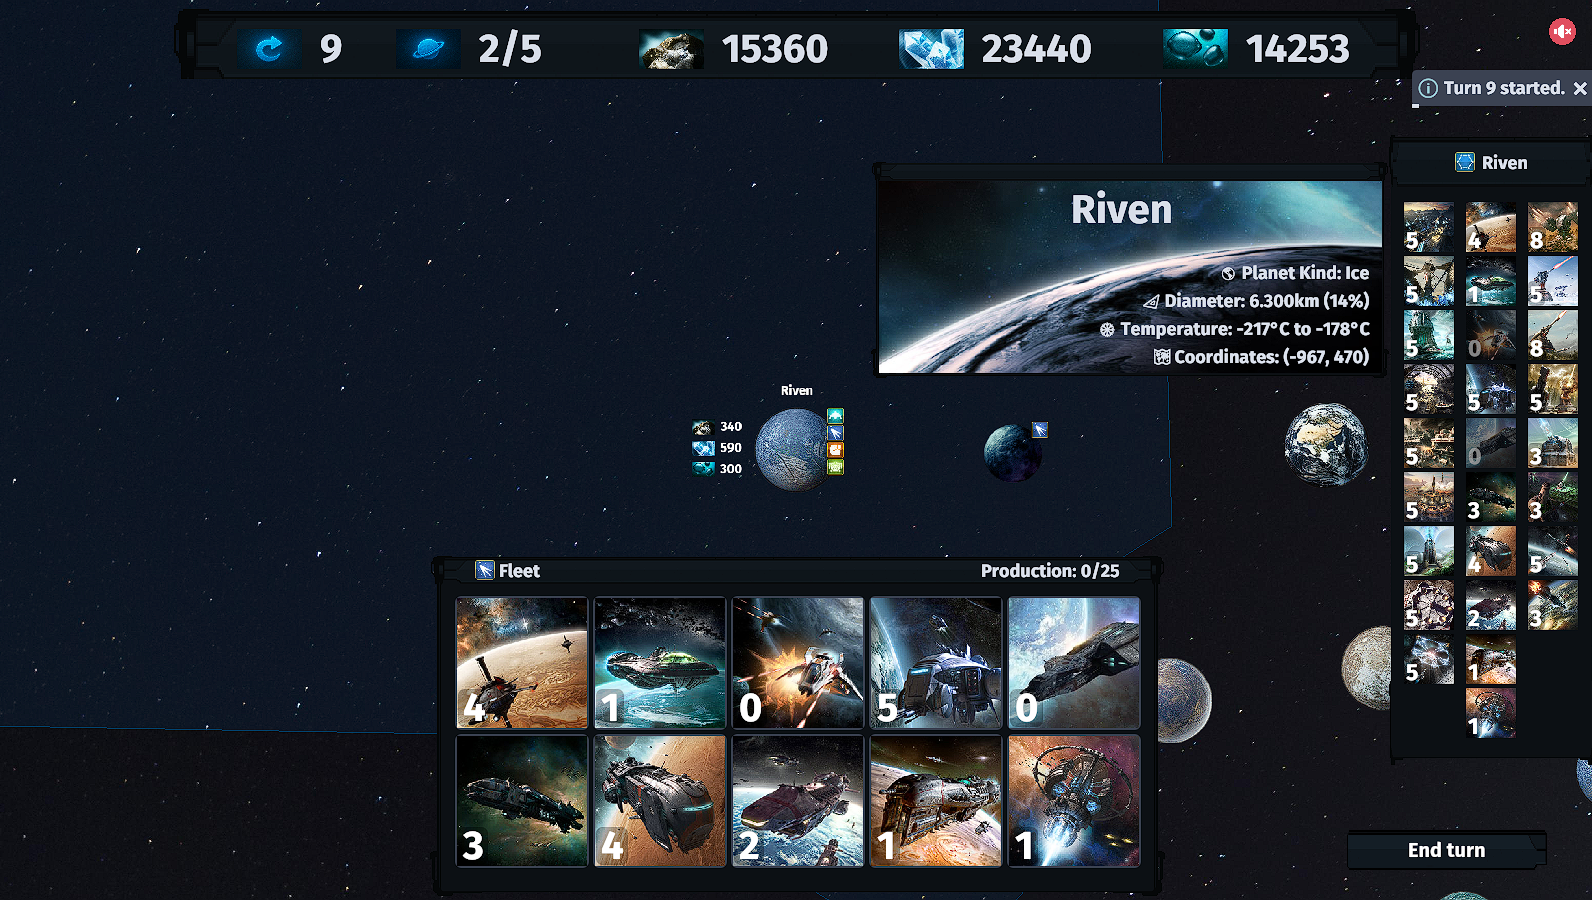Select the Earth-like planet on the map
This screenshot has height=900, width=1592.
pos(1326,444)
